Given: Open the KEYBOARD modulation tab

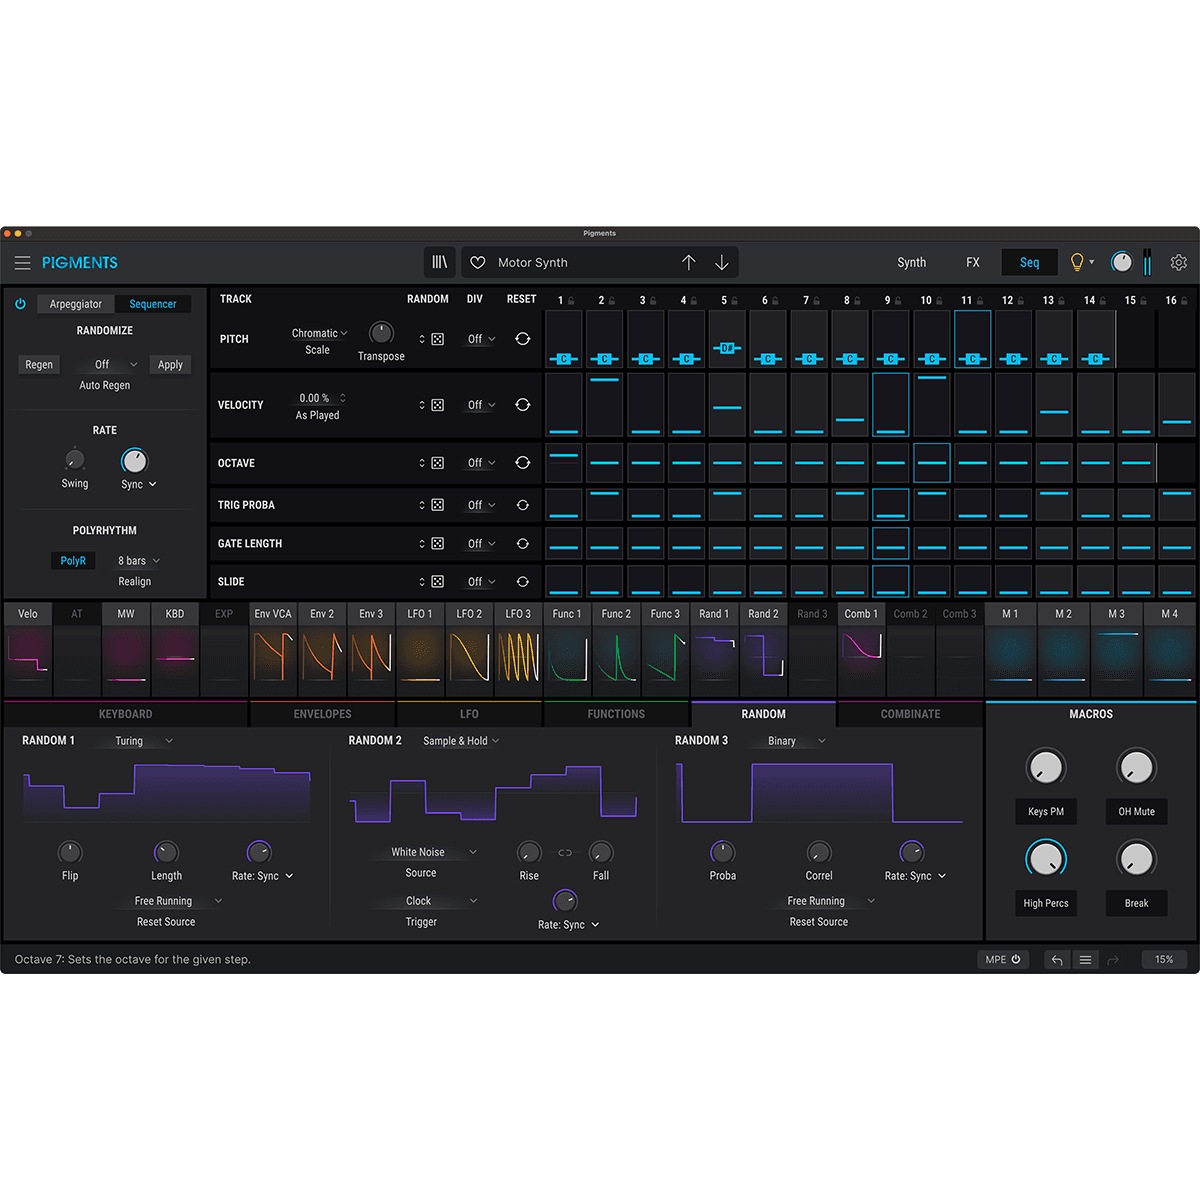Looking at the screenshot, I should point(126,714).
